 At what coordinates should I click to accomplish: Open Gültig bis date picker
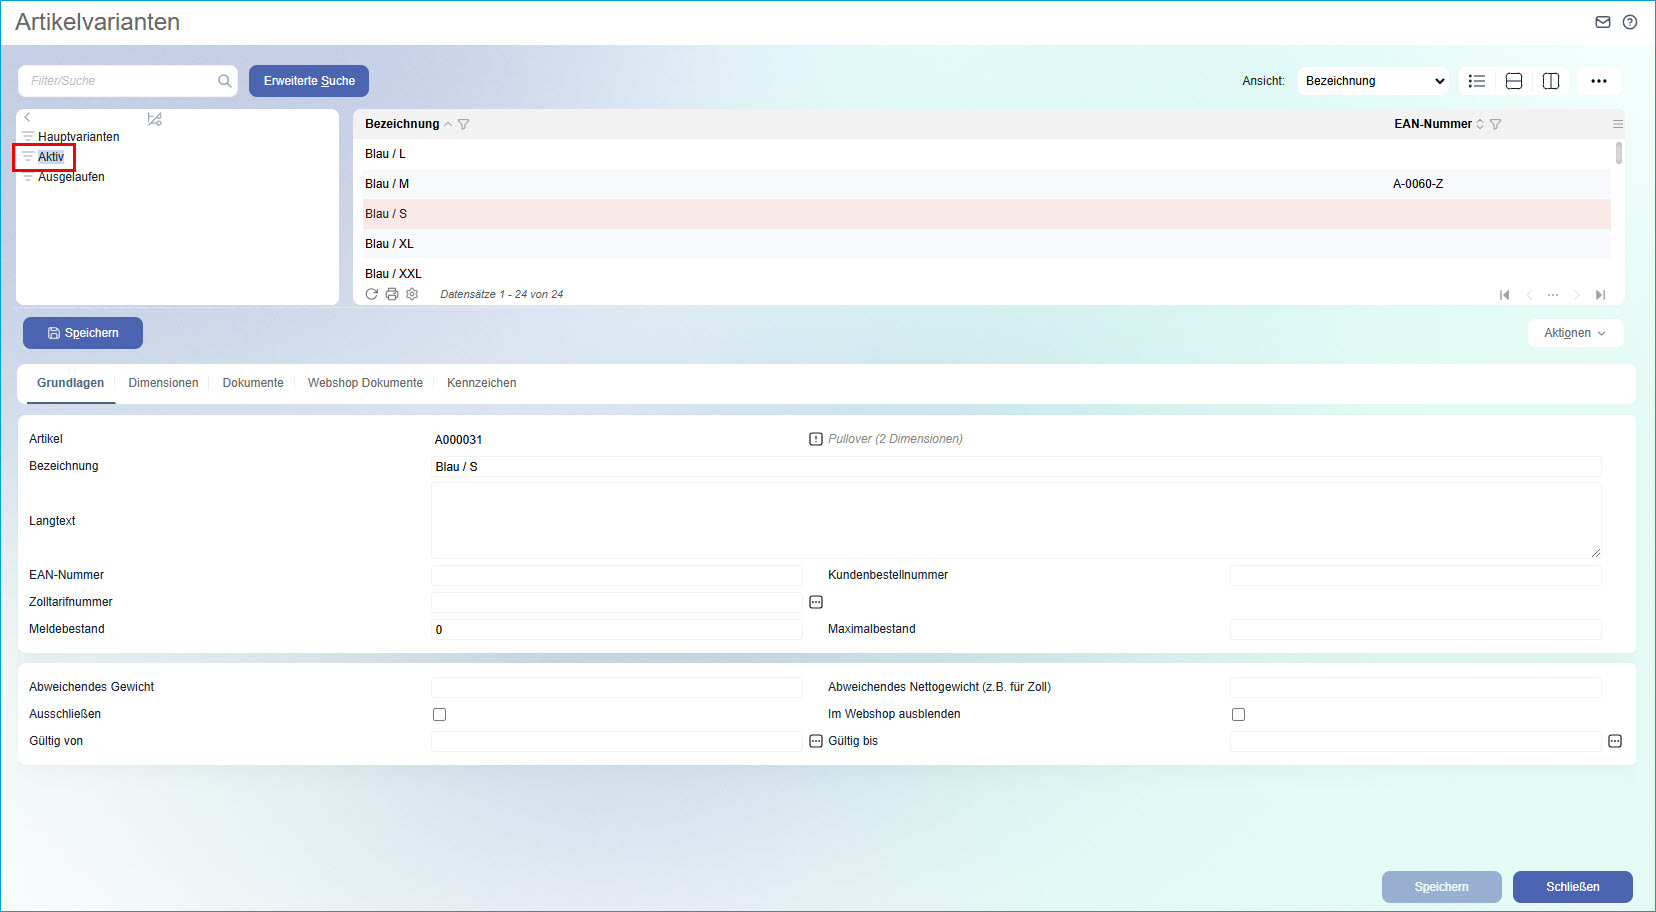(1615, 741)
